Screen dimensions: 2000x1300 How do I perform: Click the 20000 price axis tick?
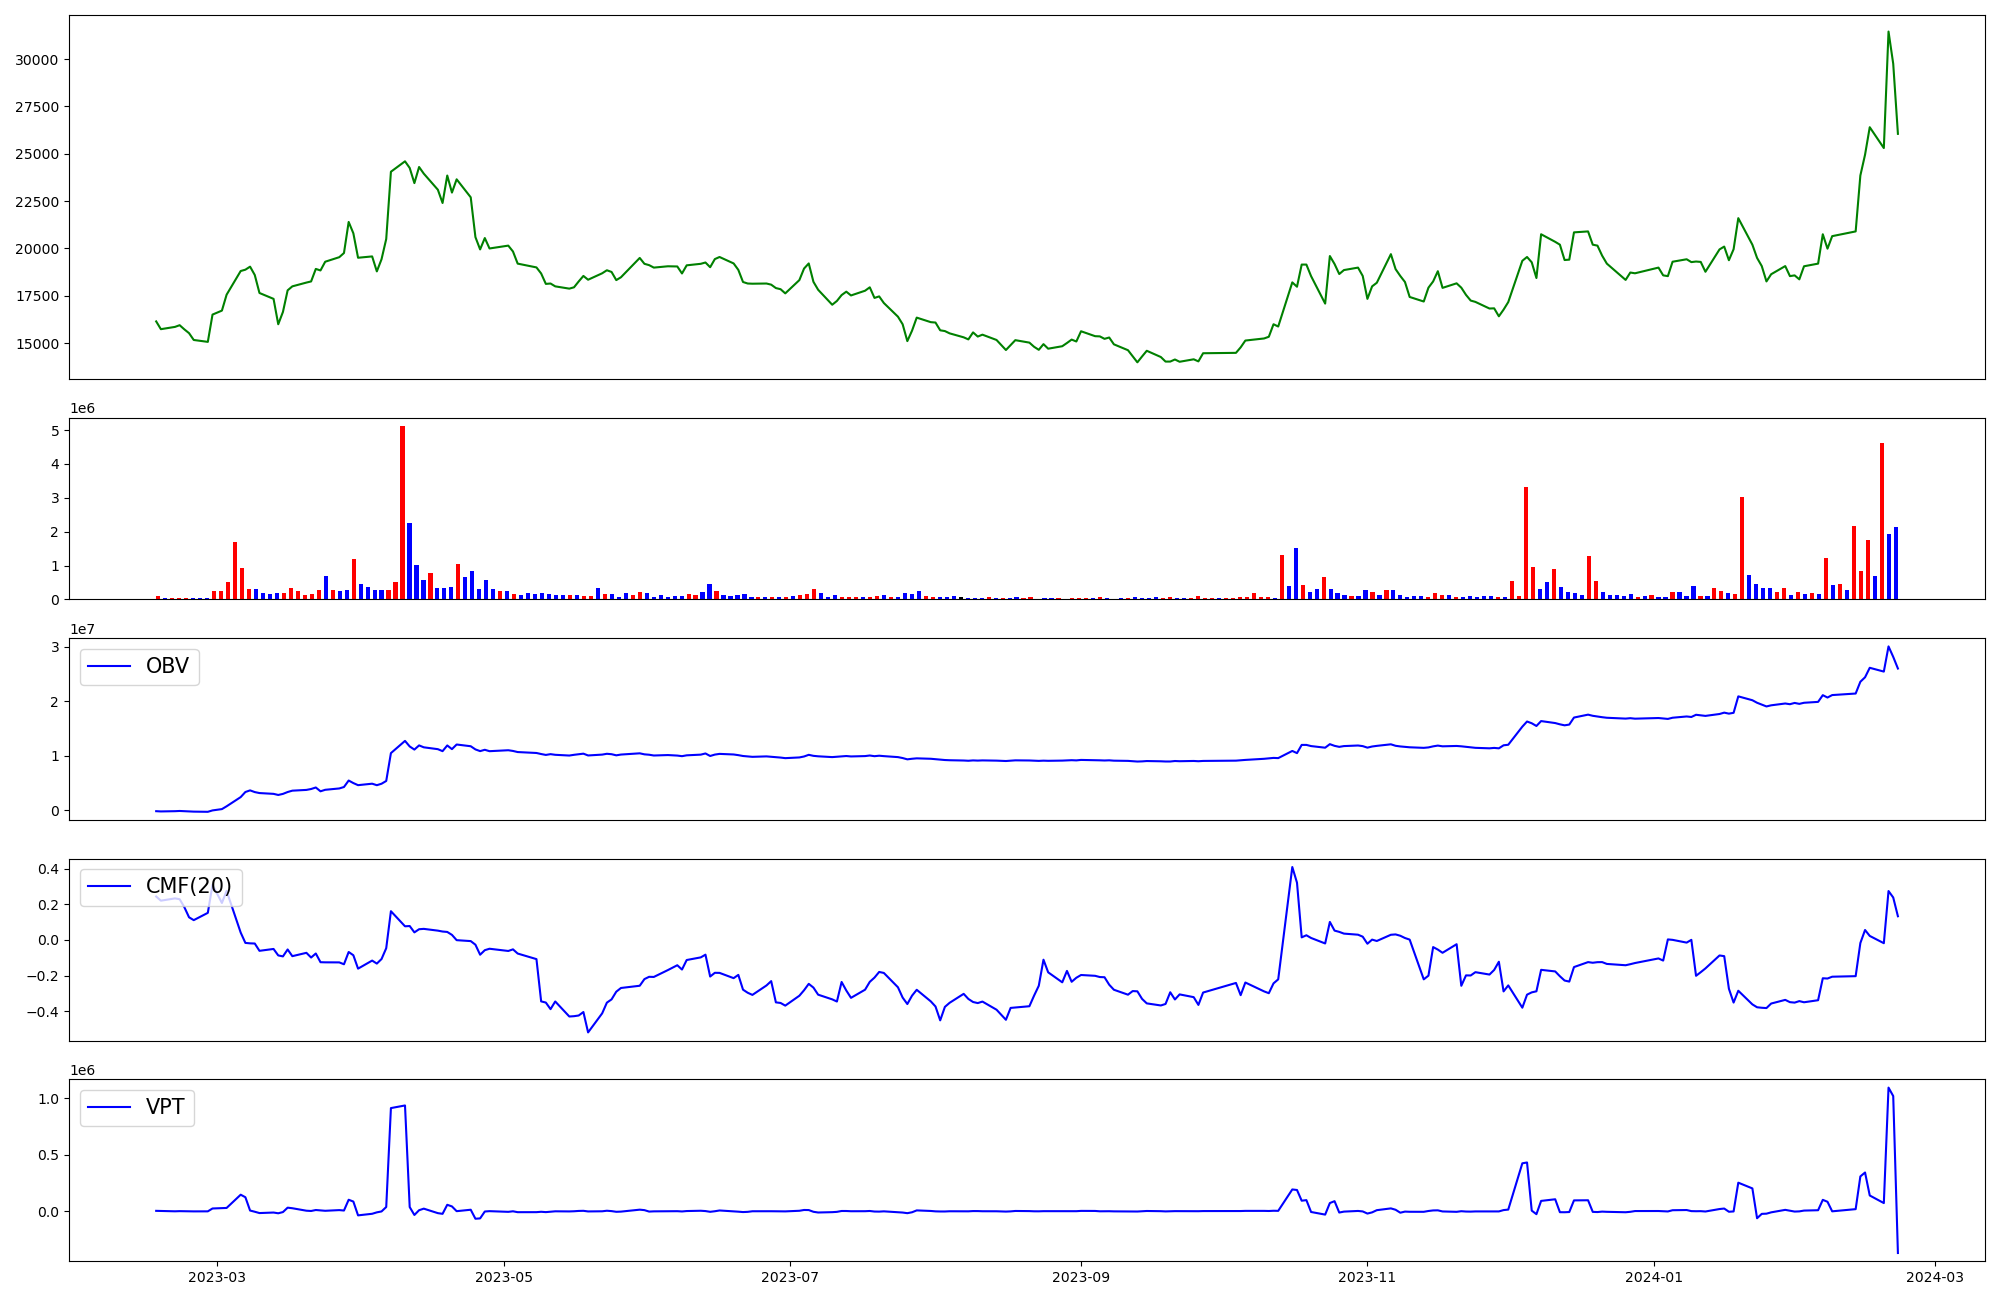point(36,249)
